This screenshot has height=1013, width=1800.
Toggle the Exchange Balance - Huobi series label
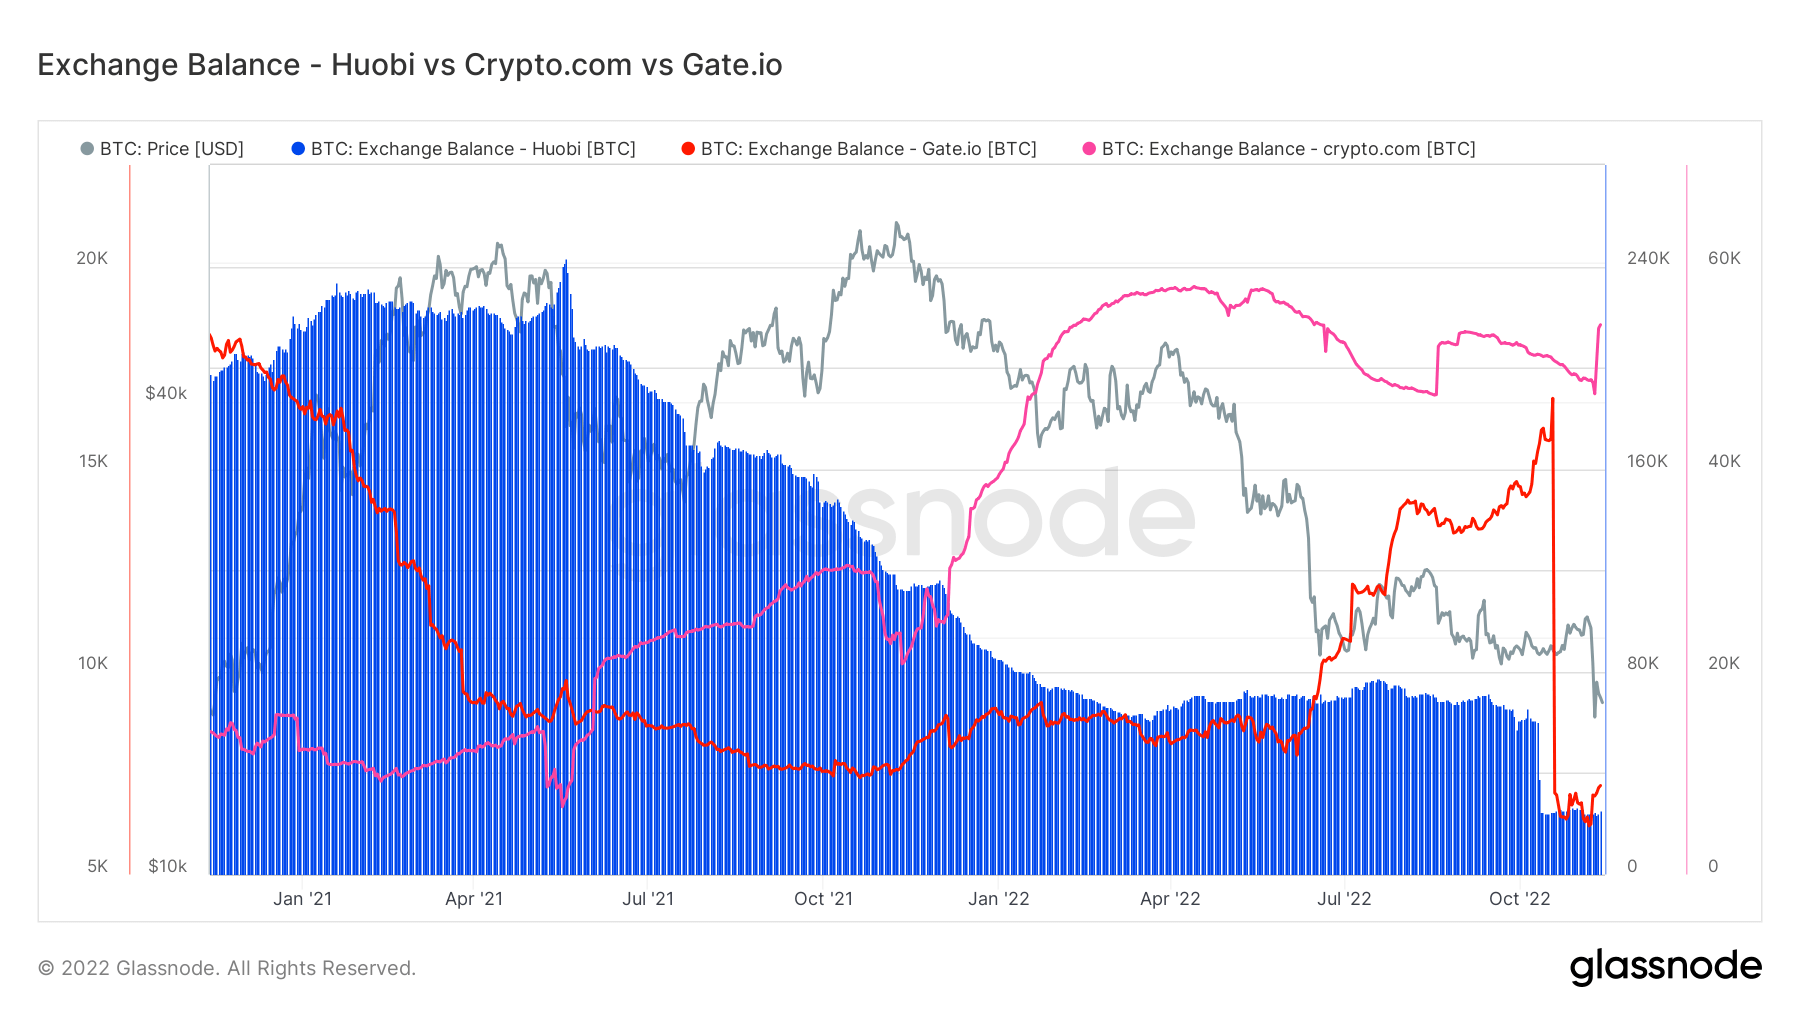[x=473, y=149]
